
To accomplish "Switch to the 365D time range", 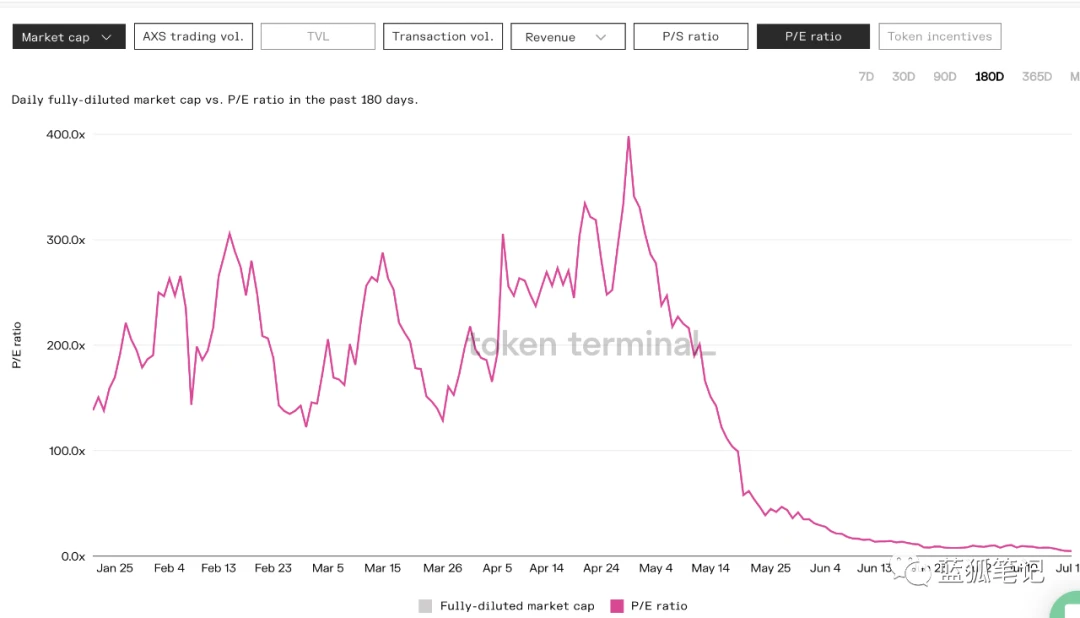I will tap(1036, 77).
